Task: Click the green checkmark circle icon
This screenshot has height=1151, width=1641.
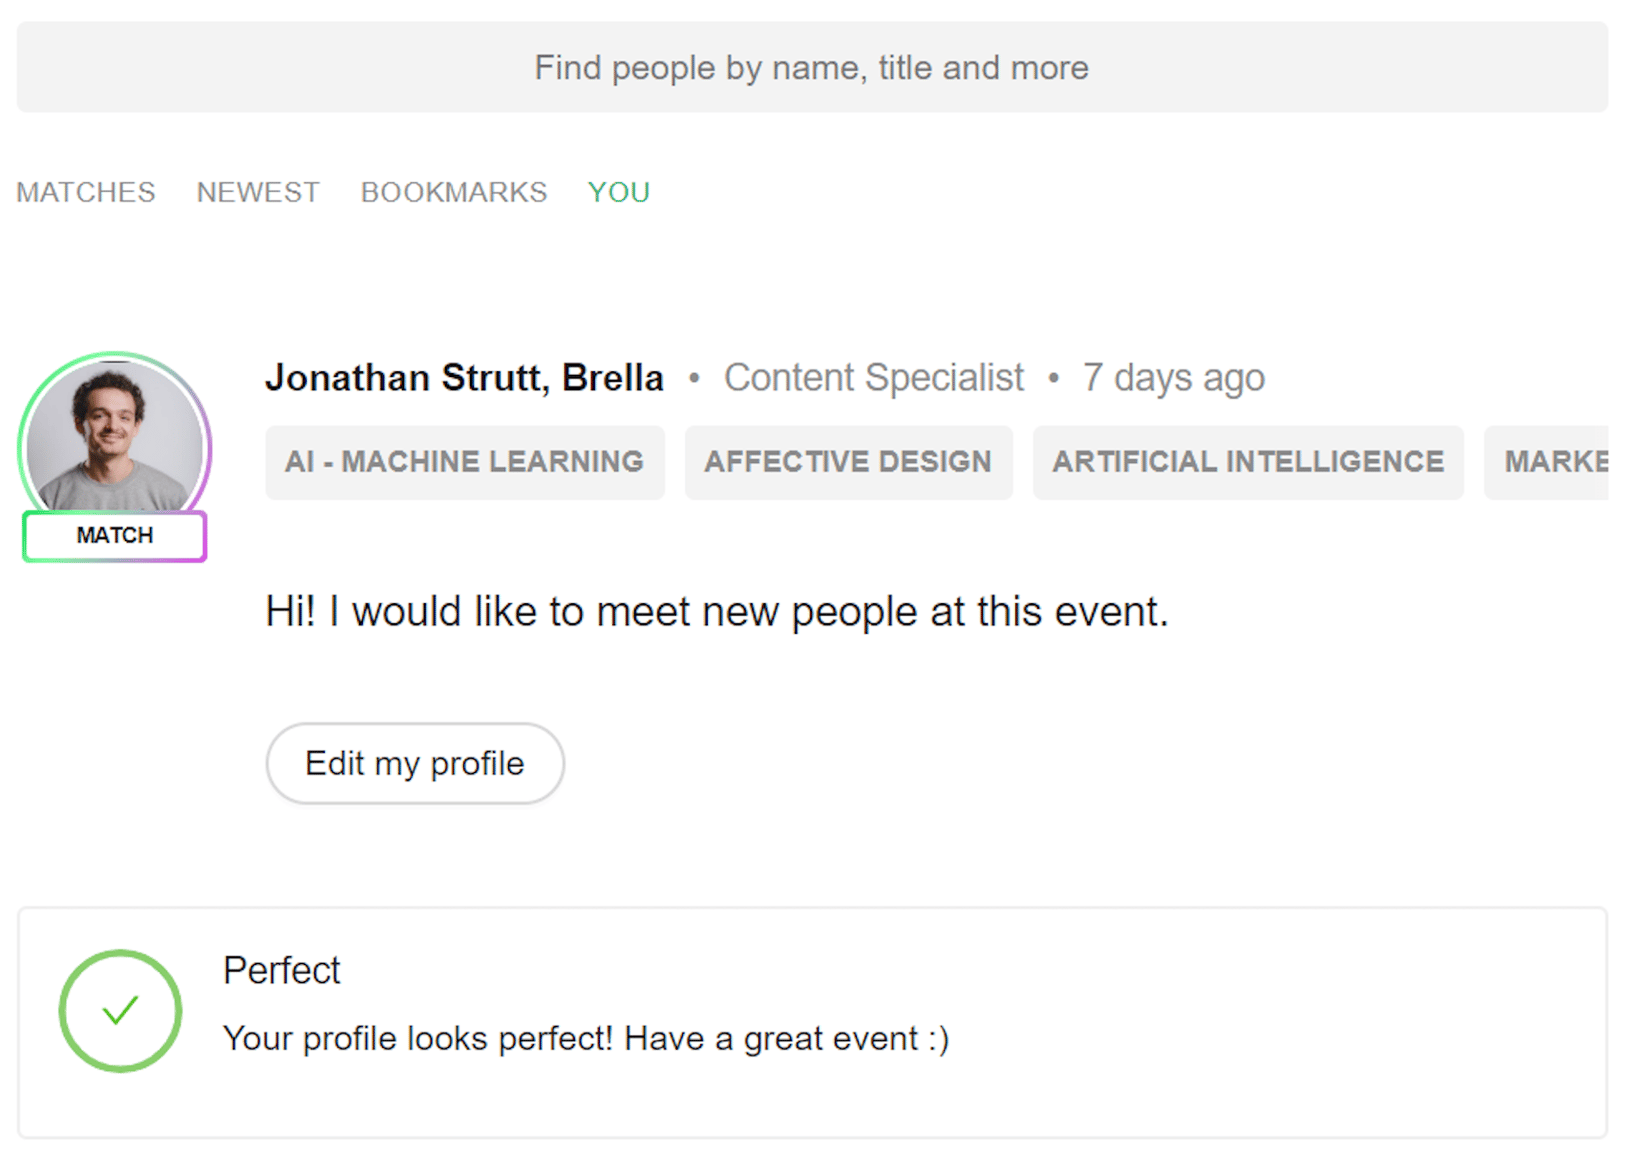Action: point(120,1011)
